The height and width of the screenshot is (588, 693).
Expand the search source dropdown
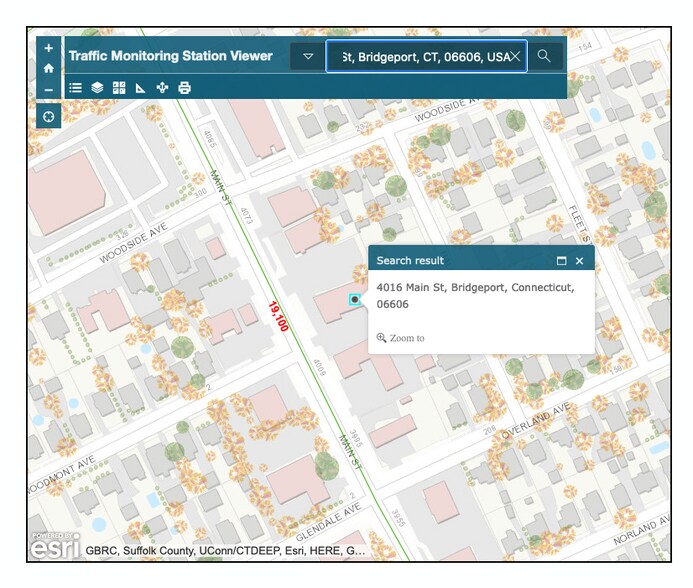(308, 57)
